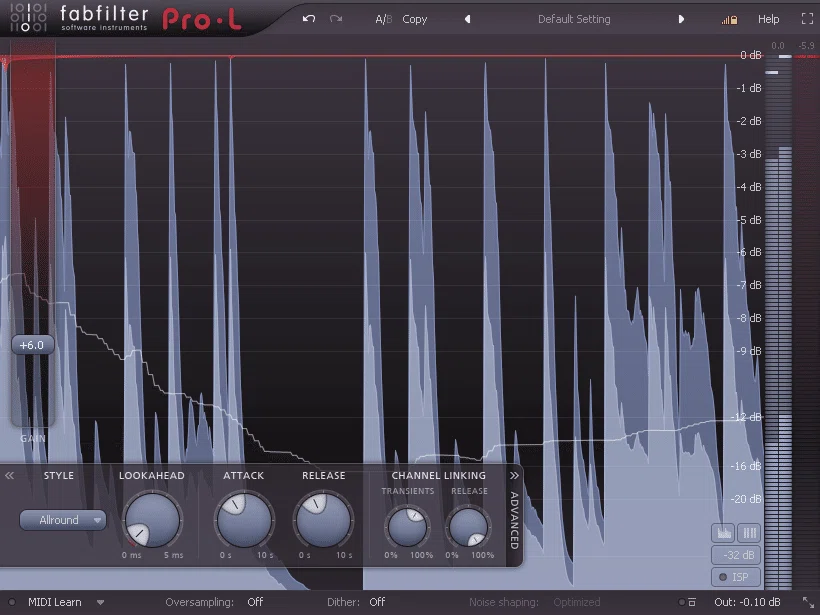Click the Attack knob
Viewport: 820px width, 615px height.
click(244, 520)
